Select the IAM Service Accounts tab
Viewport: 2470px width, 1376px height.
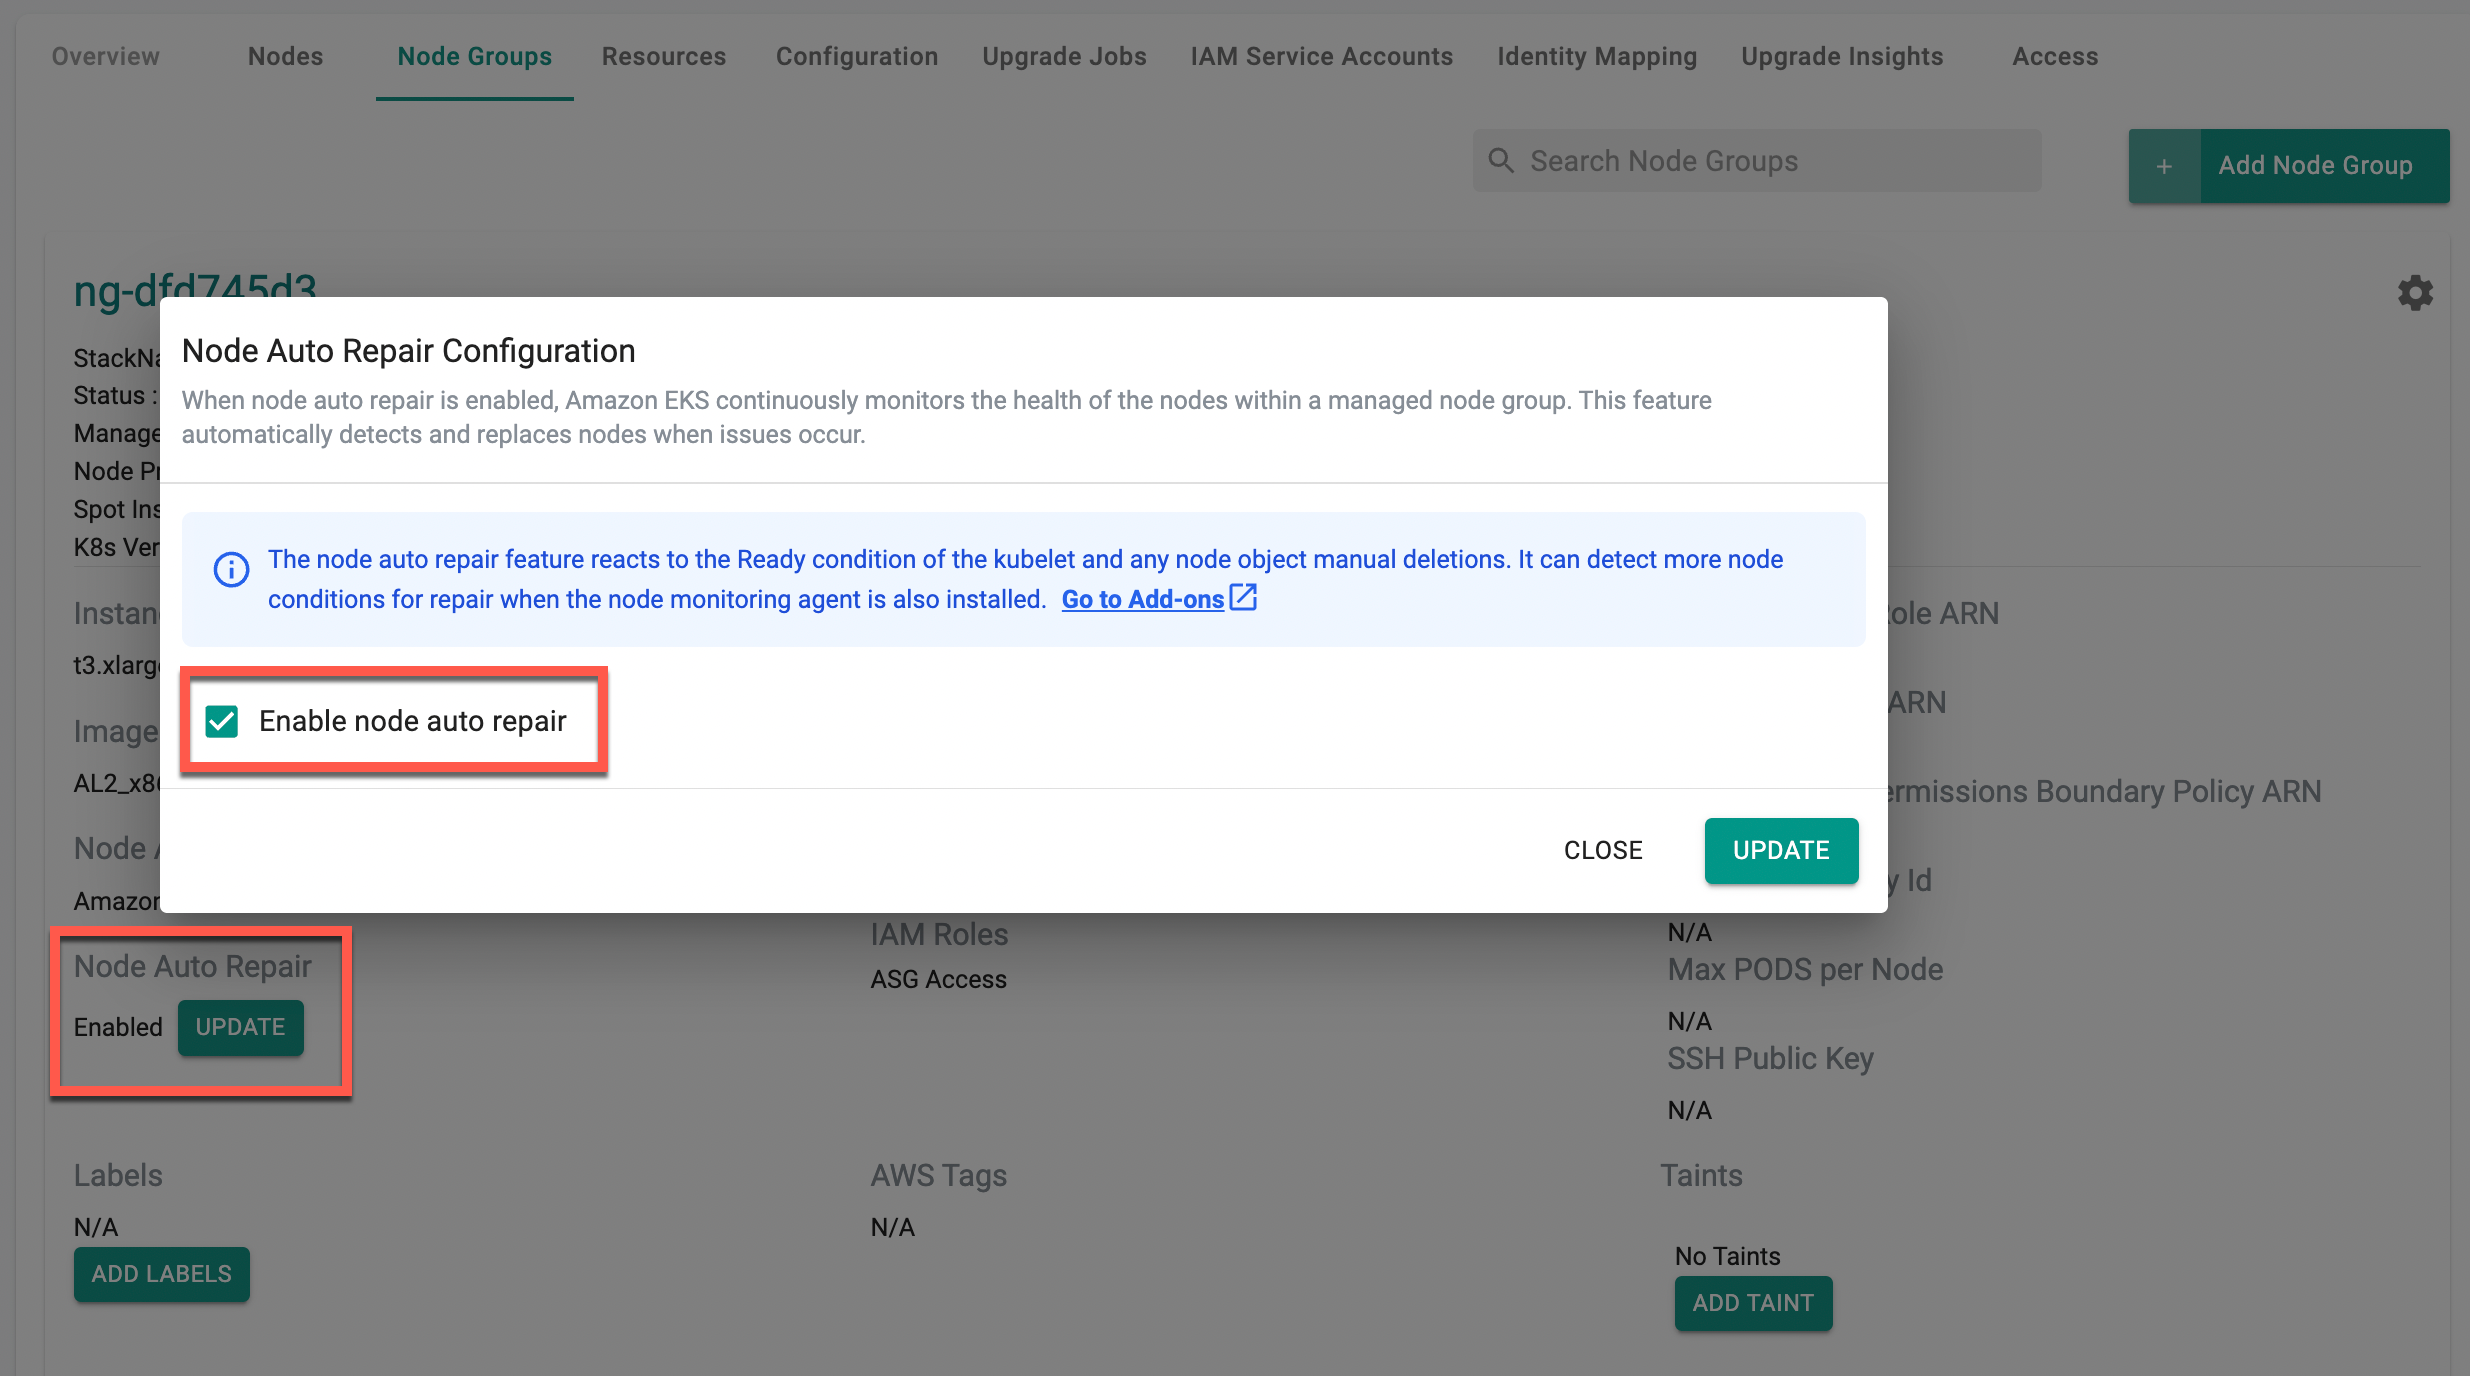(1321, 56)
